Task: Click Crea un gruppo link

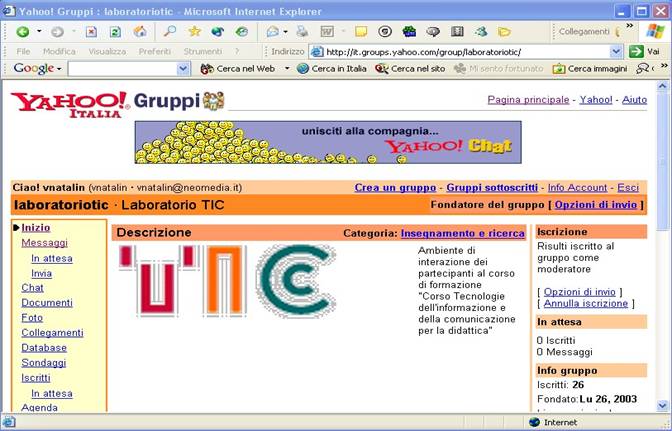Action: (395, 188)
